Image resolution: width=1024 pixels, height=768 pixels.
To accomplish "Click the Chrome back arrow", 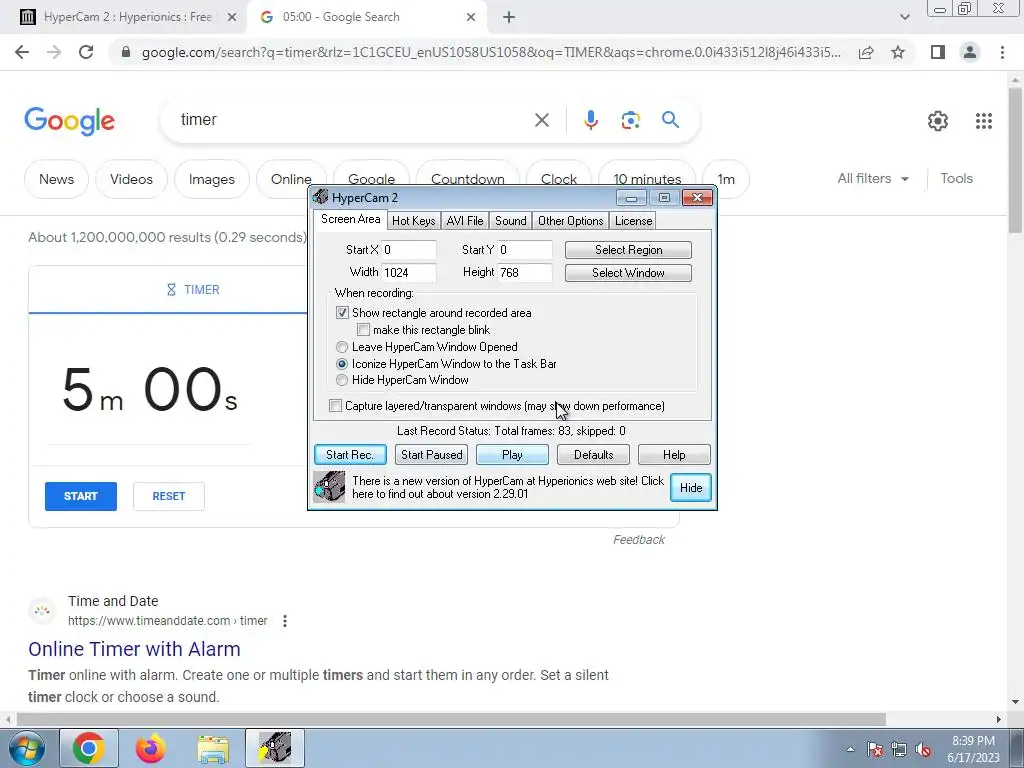I will pyautogui.click(x=22, y=52).
